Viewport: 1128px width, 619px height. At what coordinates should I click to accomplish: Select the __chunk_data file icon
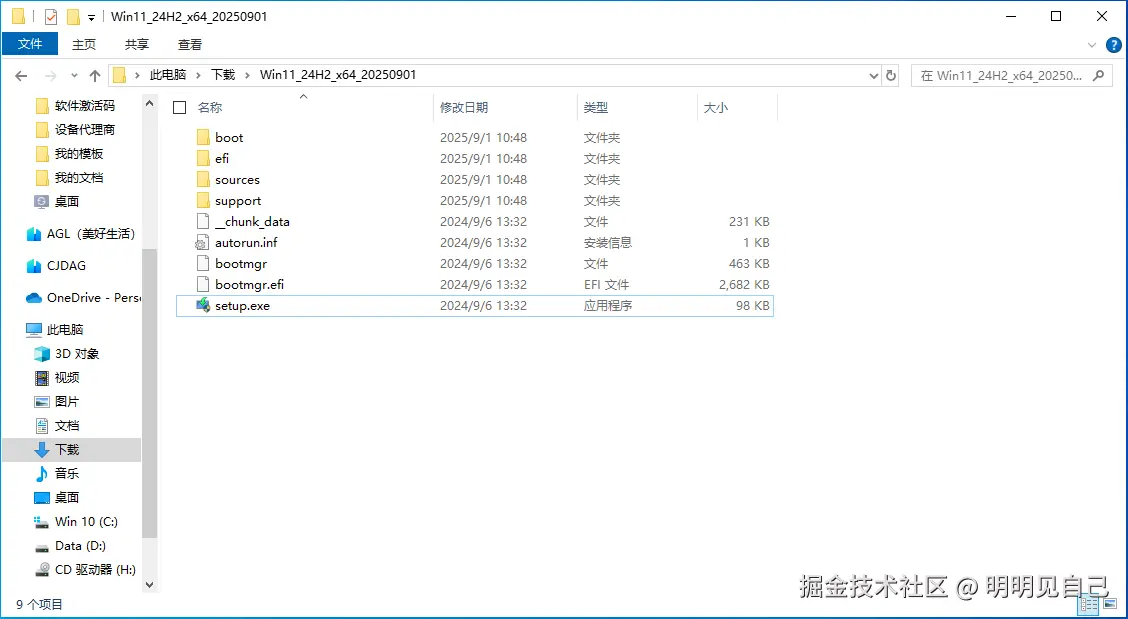203,222
